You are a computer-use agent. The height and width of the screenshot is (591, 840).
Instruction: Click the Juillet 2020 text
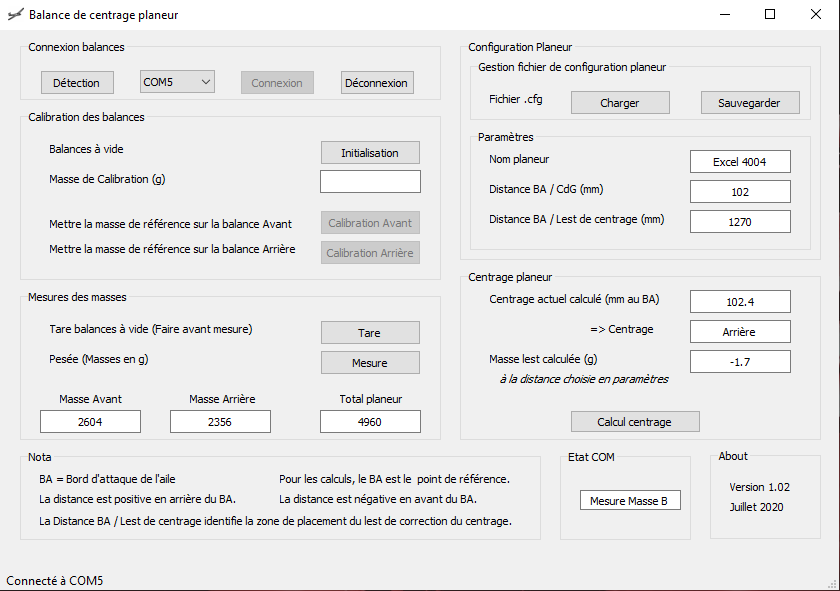tap(756, 507)
